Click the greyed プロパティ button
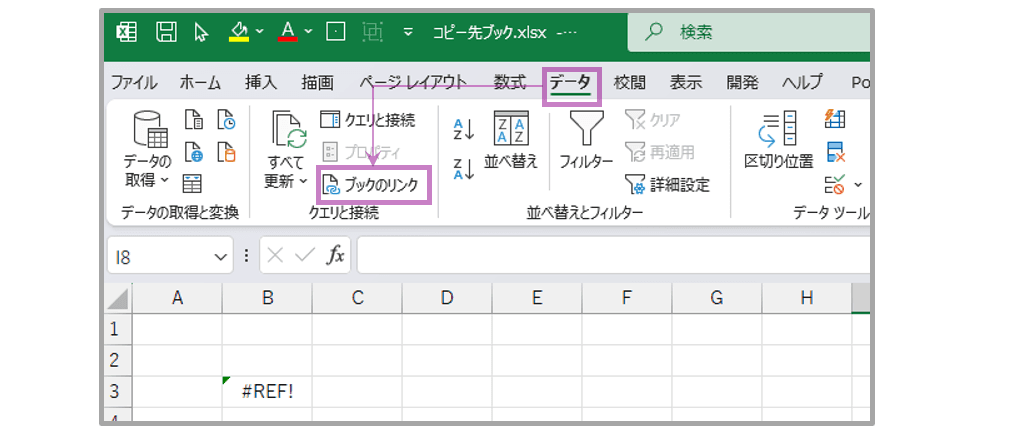 (x=361, y=152)
